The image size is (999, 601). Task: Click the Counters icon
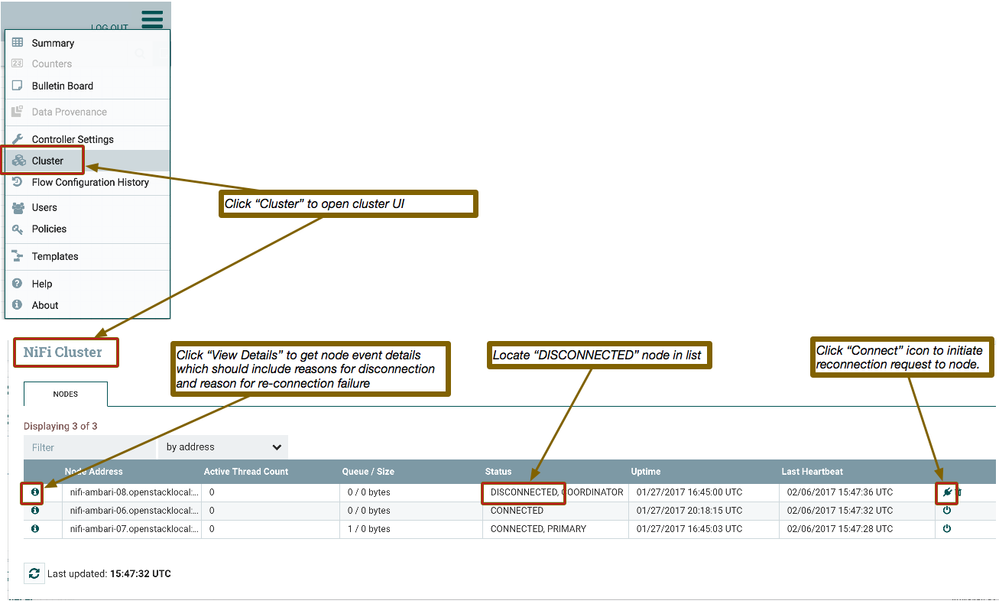coord(17,63)
